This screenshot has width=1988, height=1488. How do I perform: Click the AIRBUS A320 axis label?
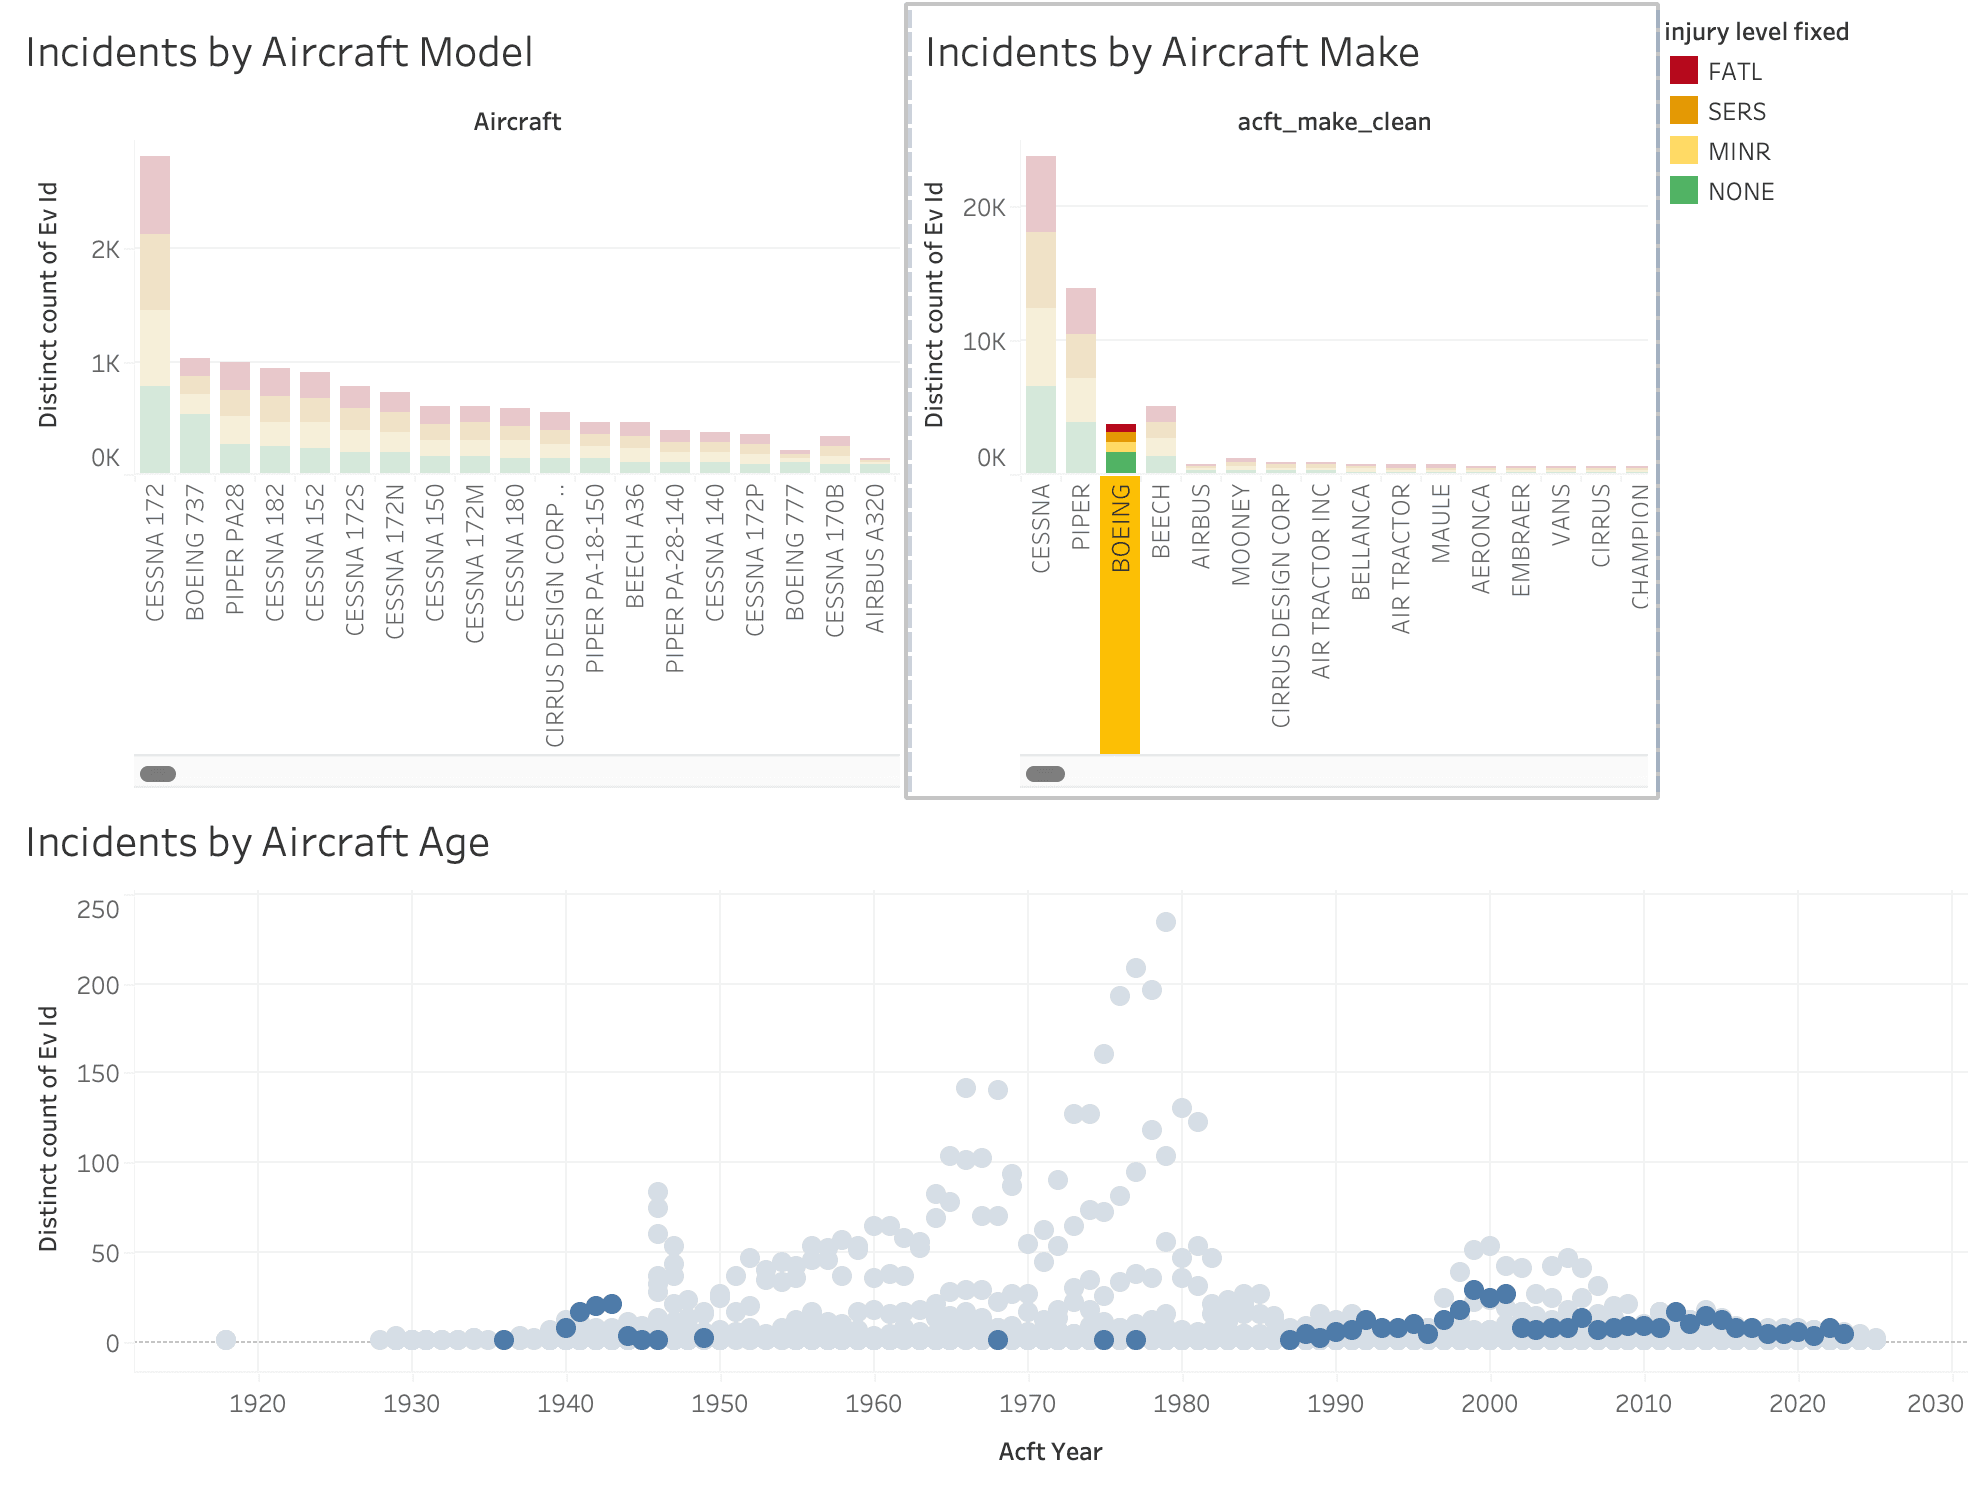pos(875,558)
